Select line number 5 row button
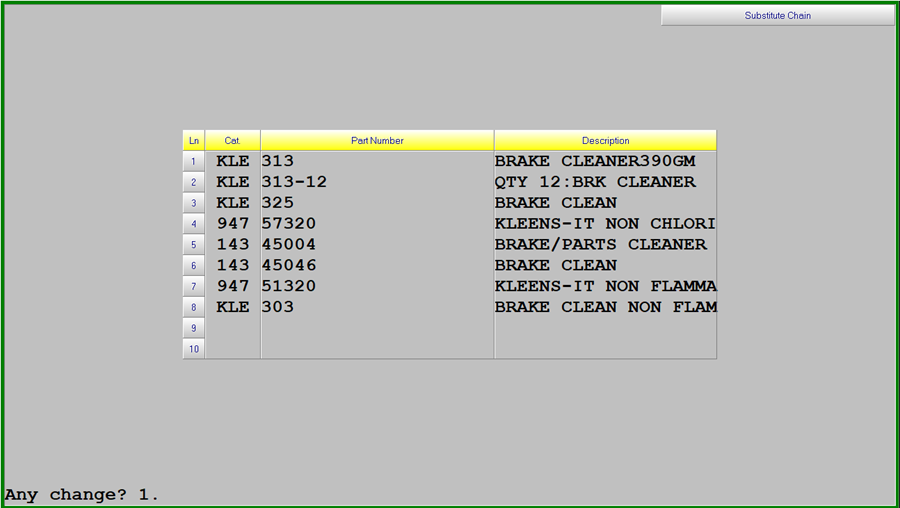 point(193,245)
